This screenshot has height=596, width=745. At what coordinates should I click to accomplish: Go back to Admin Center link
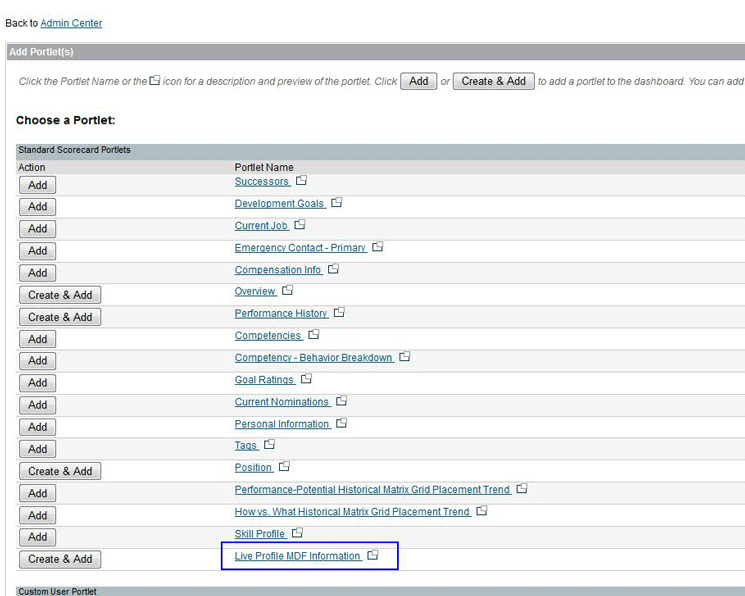tap(71, 23)
